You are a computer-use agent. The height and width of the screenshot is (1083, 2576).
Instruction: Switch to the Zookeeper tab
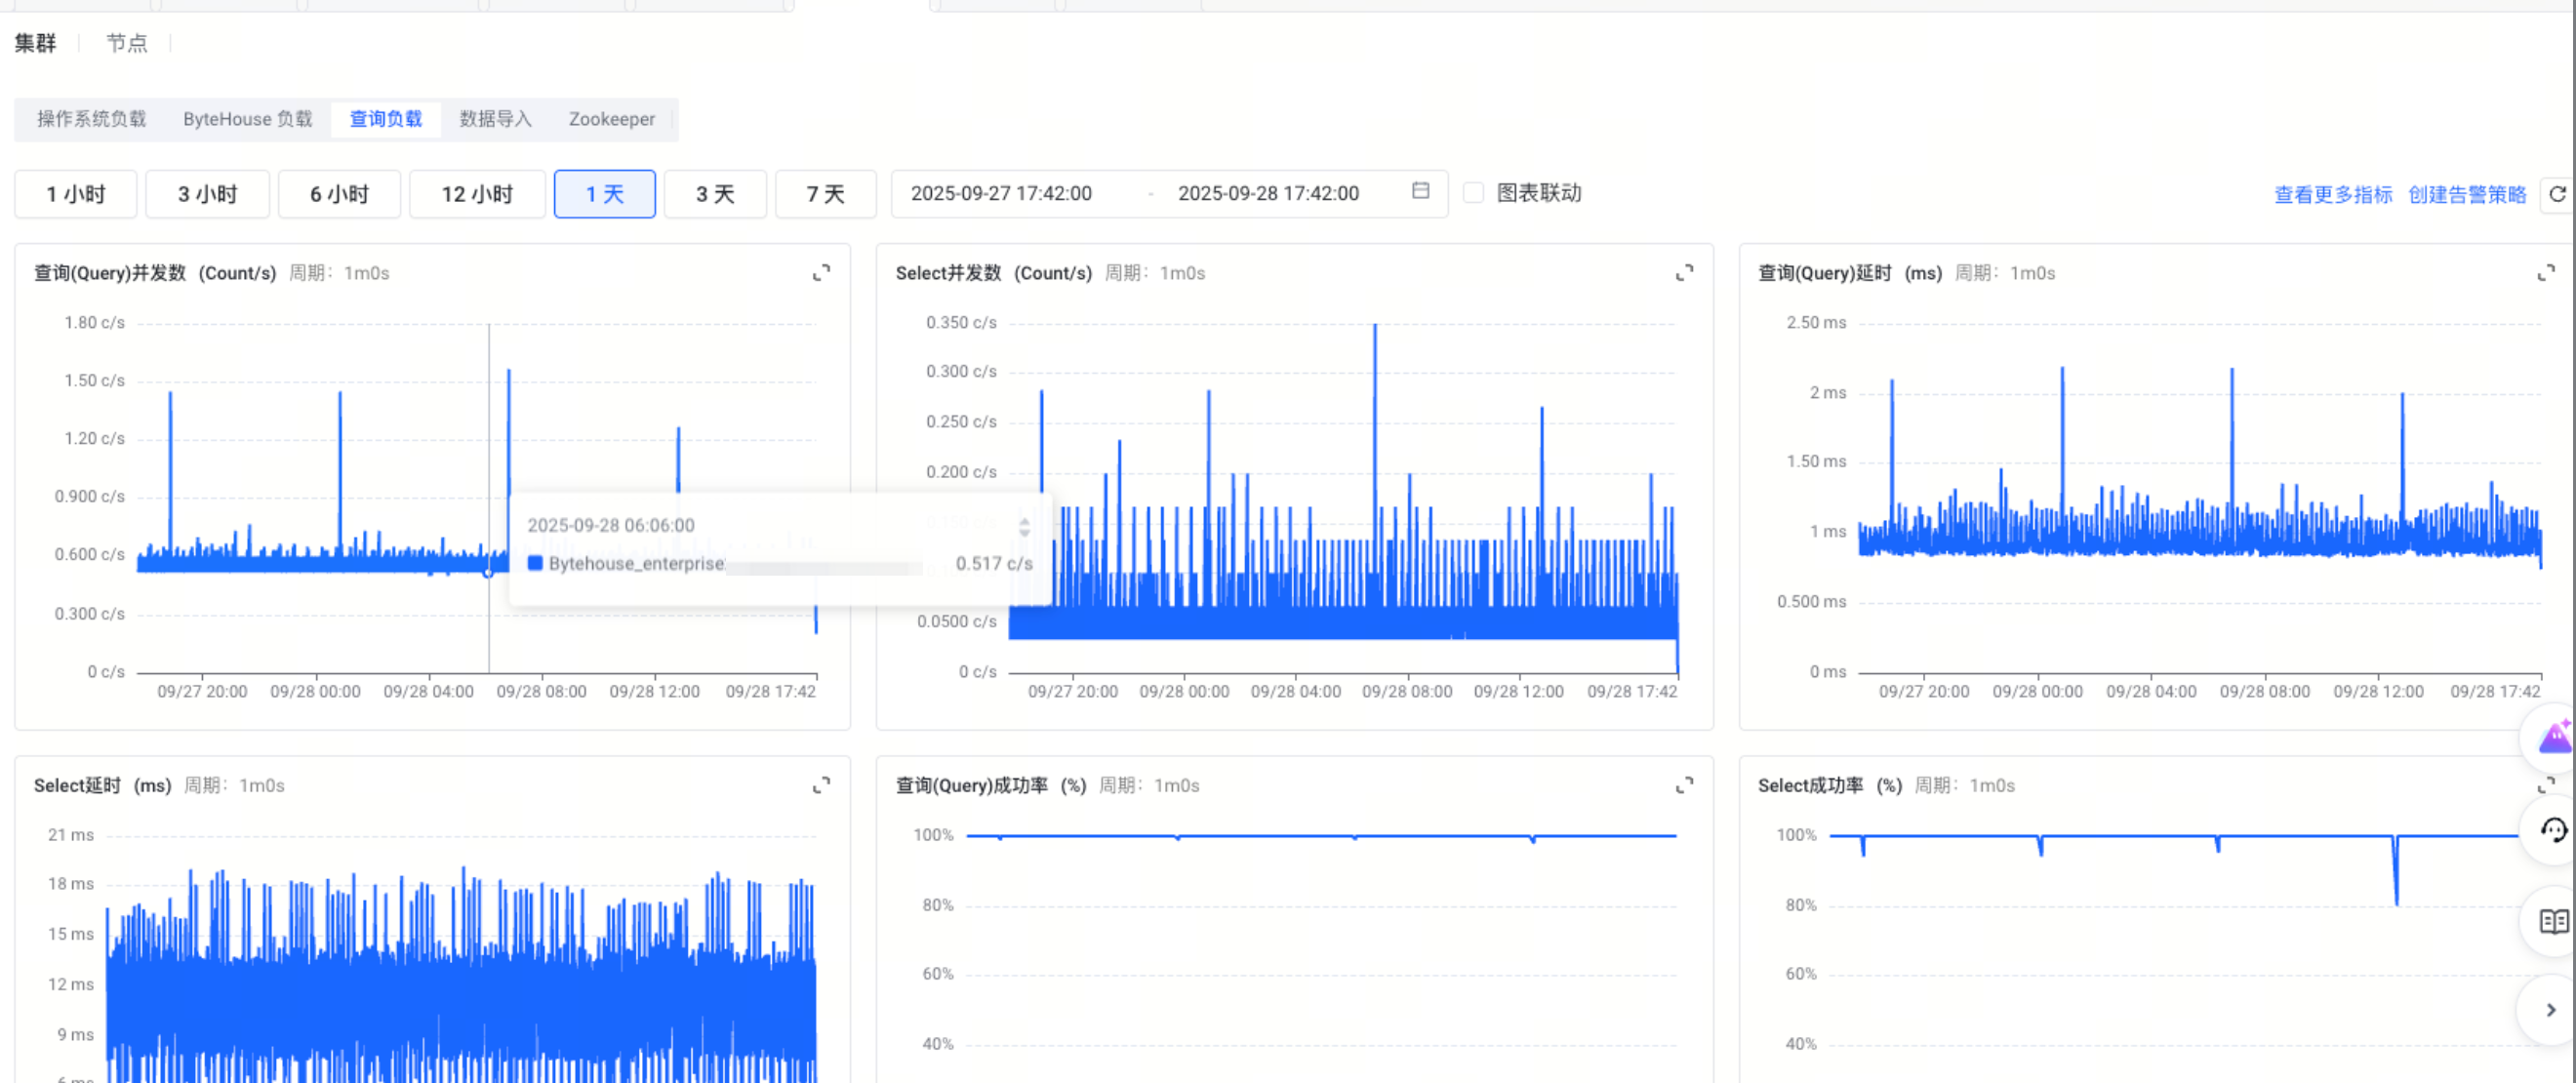point(611,119)
